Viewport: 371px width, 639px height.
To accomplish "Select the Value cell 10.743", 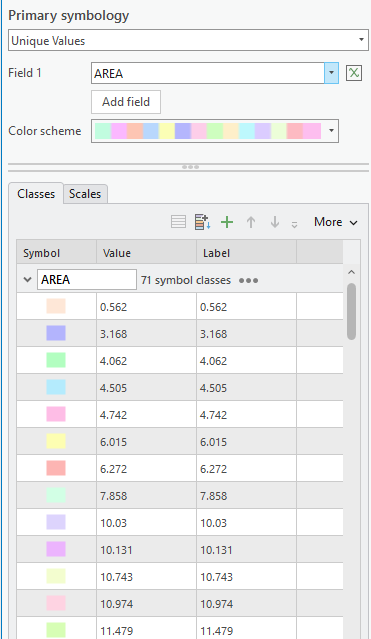I will (x=146, y=576).
